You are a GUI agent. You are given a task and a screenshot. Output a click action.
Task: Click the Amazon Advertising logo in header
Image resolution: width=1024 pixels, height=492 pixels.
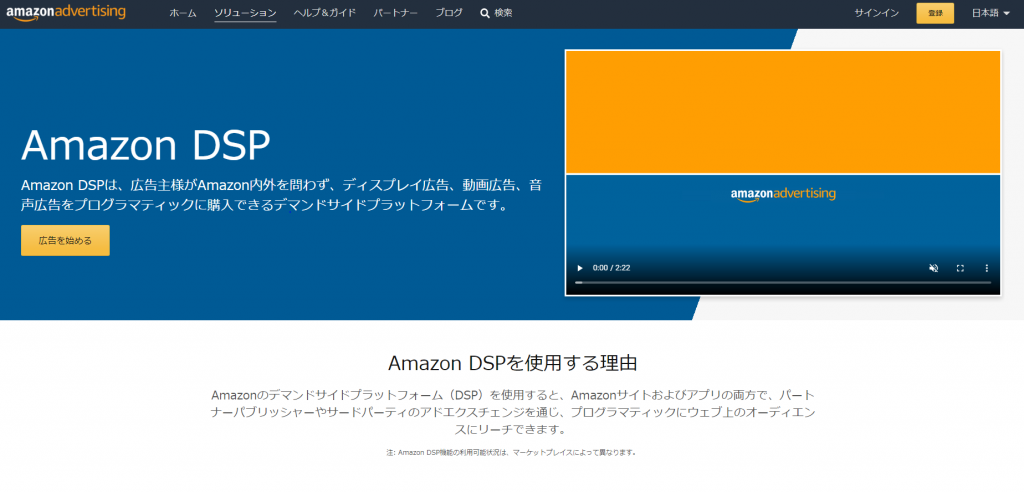[x=66, y=12]
